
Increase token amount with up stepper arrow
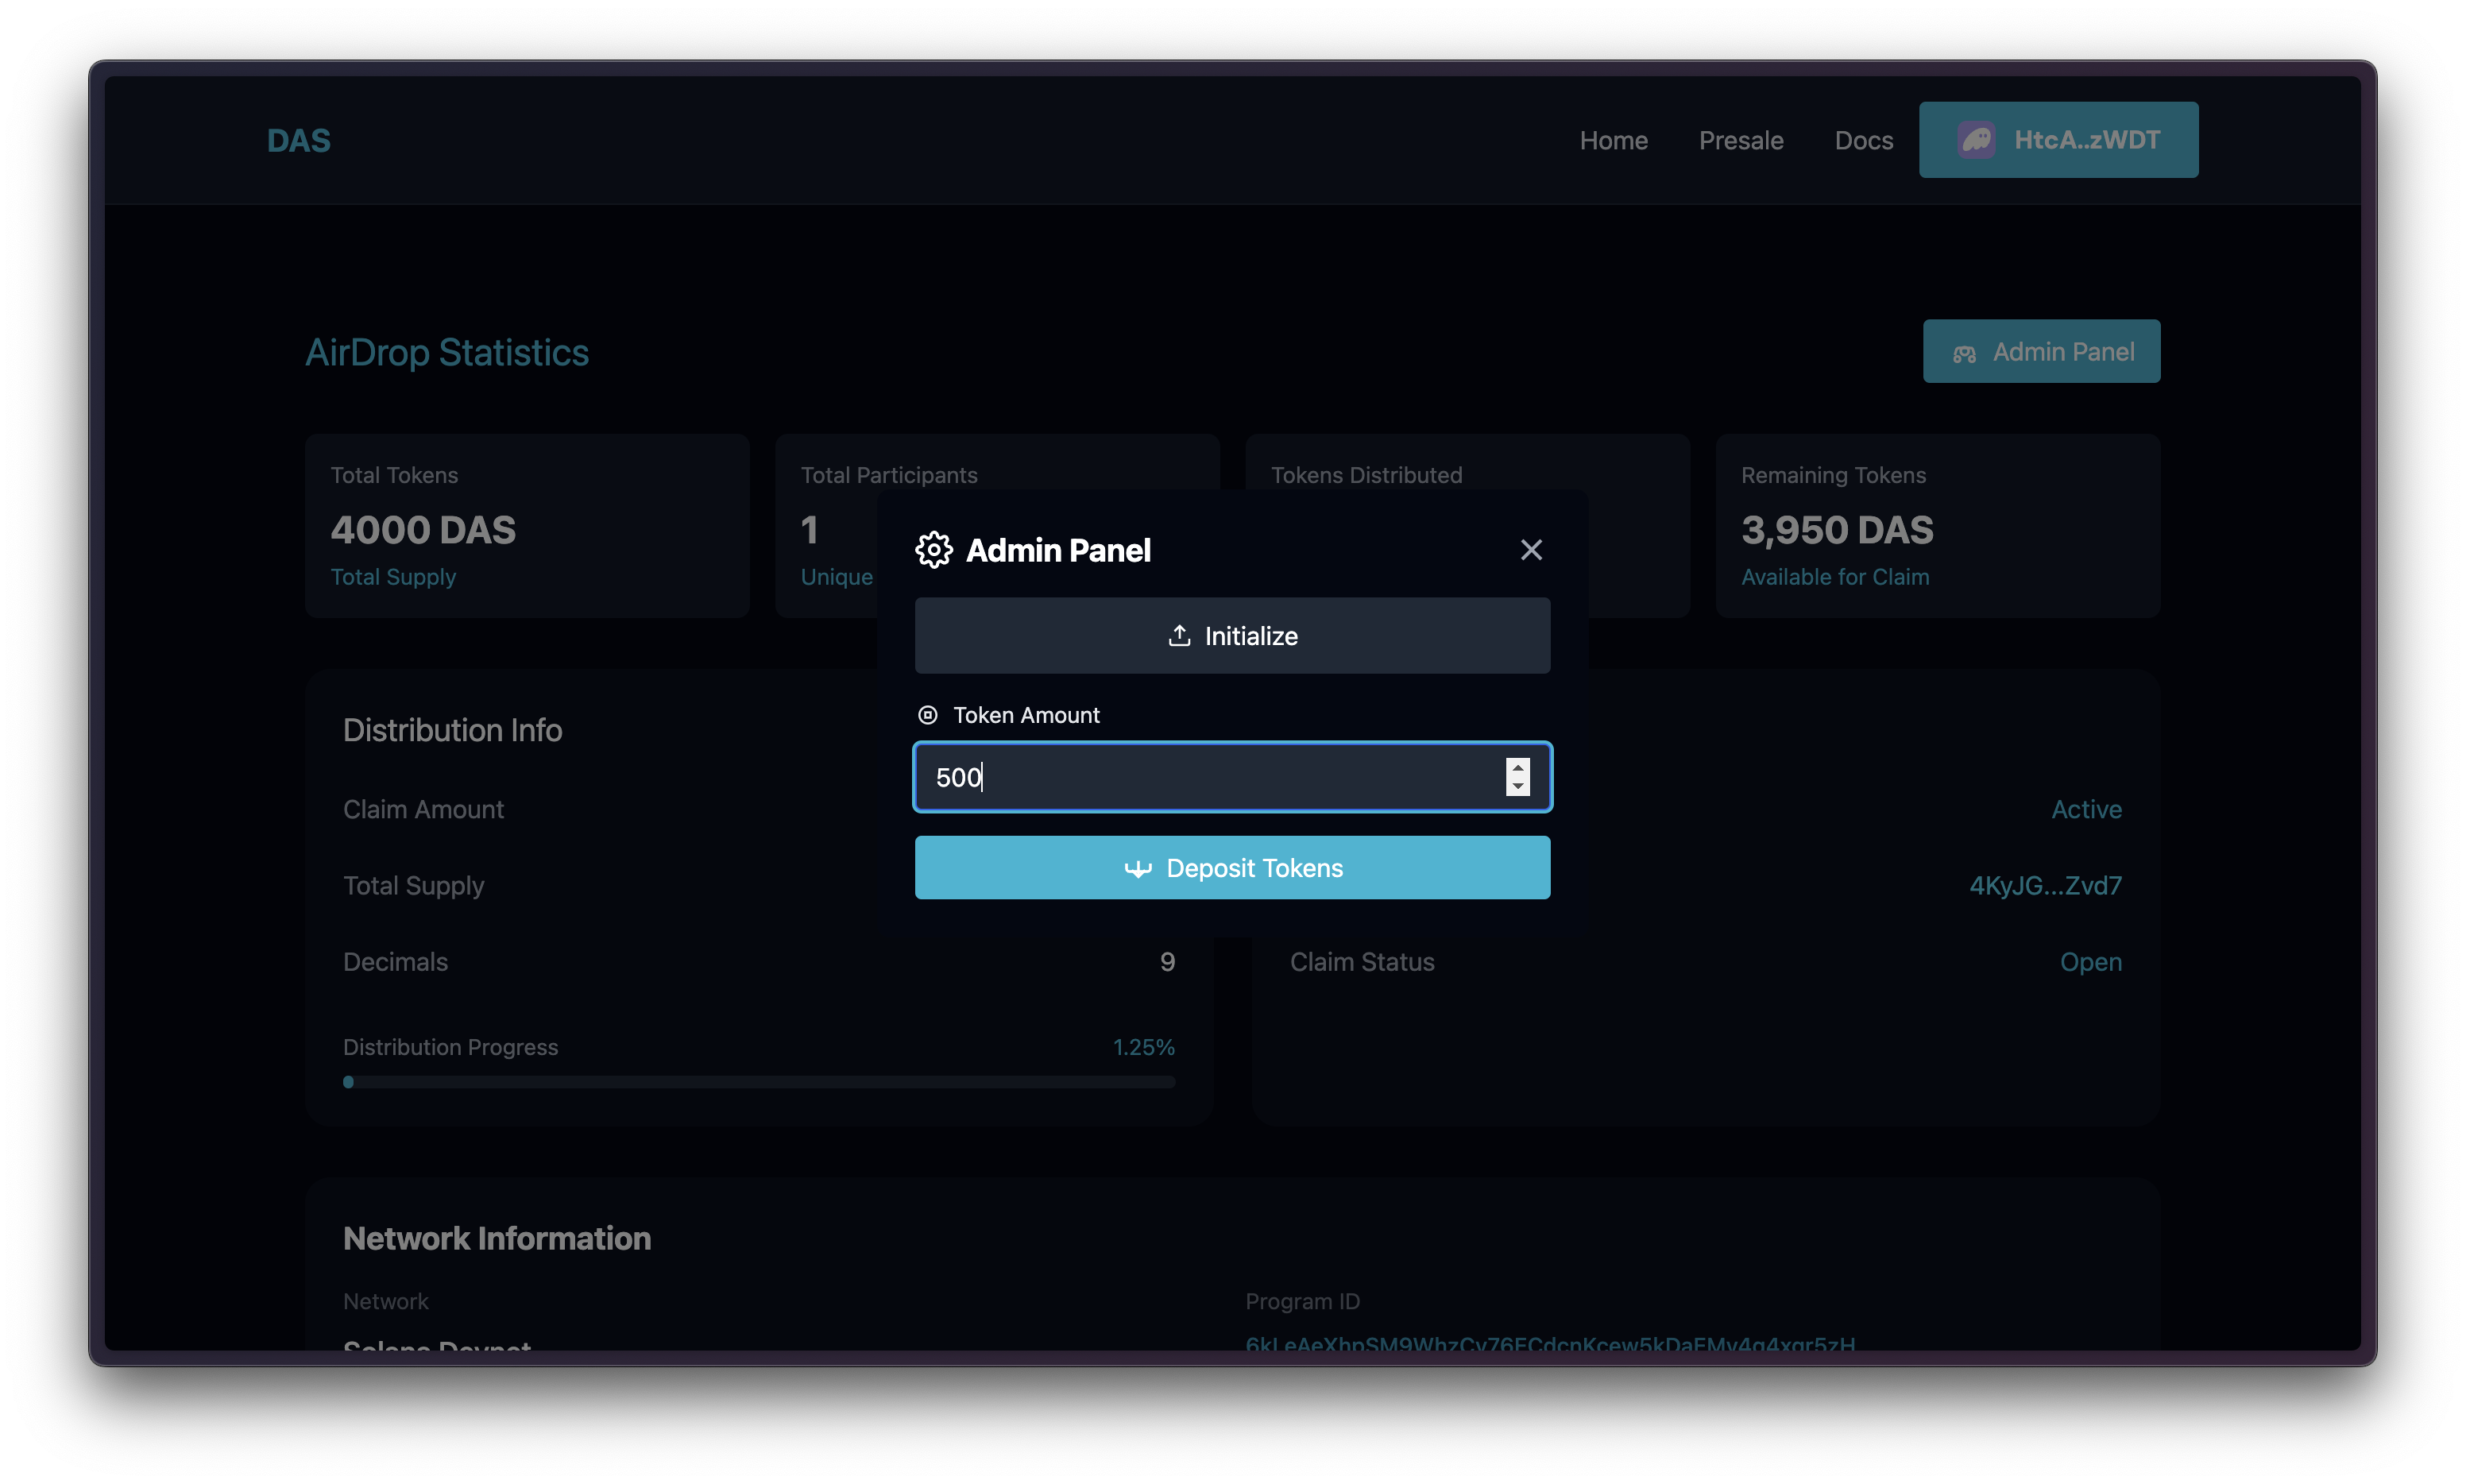point(1517,768)
